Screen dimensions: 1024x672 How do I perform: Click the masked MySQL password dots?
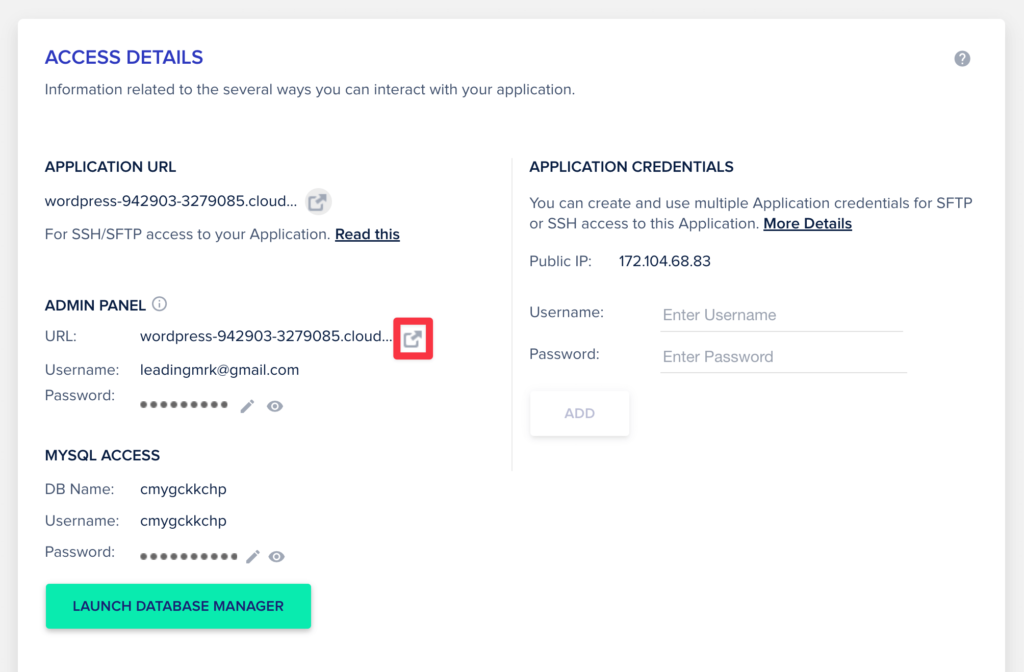click(x=189, y=556)
